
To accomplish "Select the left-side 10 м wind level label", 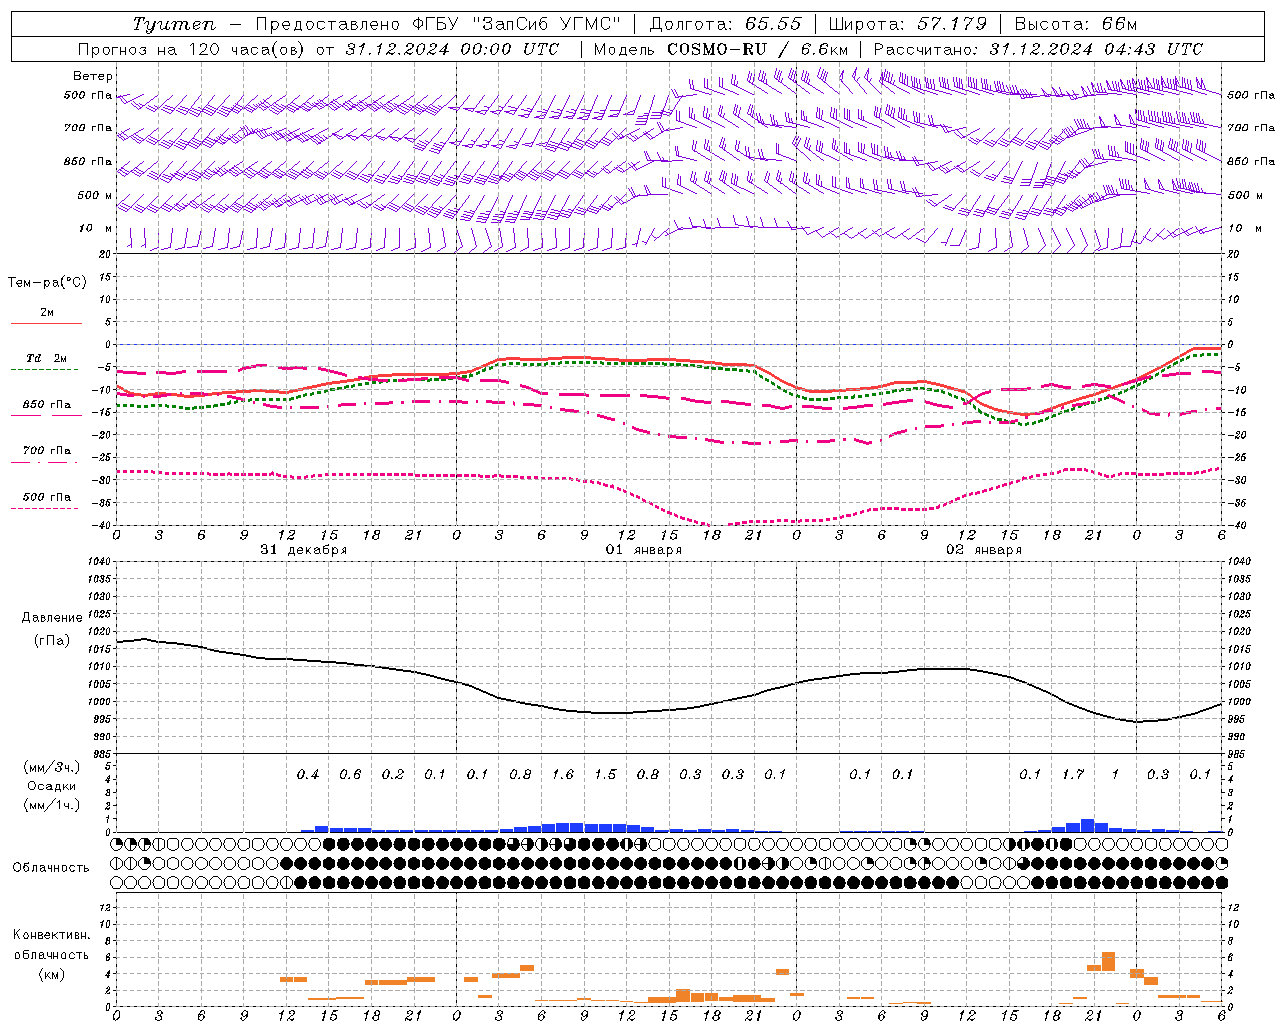I will 96,228.
